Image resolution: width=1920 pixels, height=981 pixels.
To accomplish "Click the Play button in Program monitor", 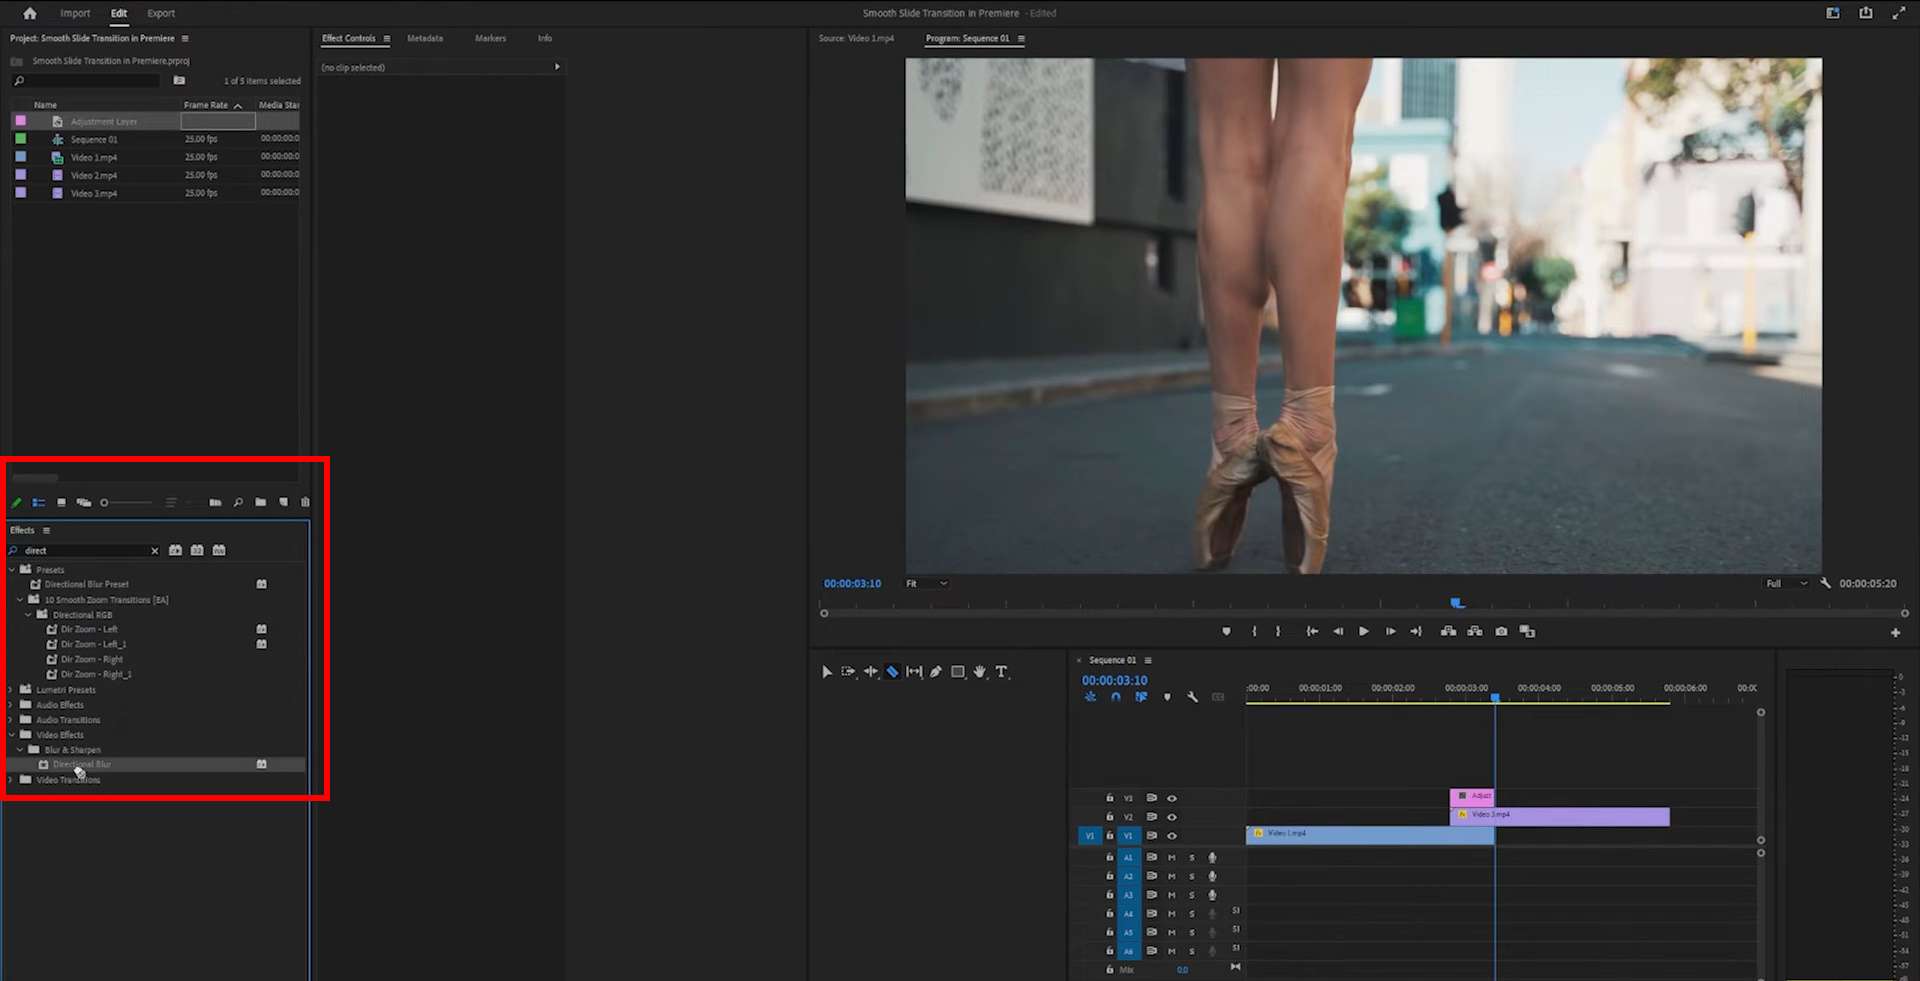I will pyautogui.click(x=1363, y=631).
